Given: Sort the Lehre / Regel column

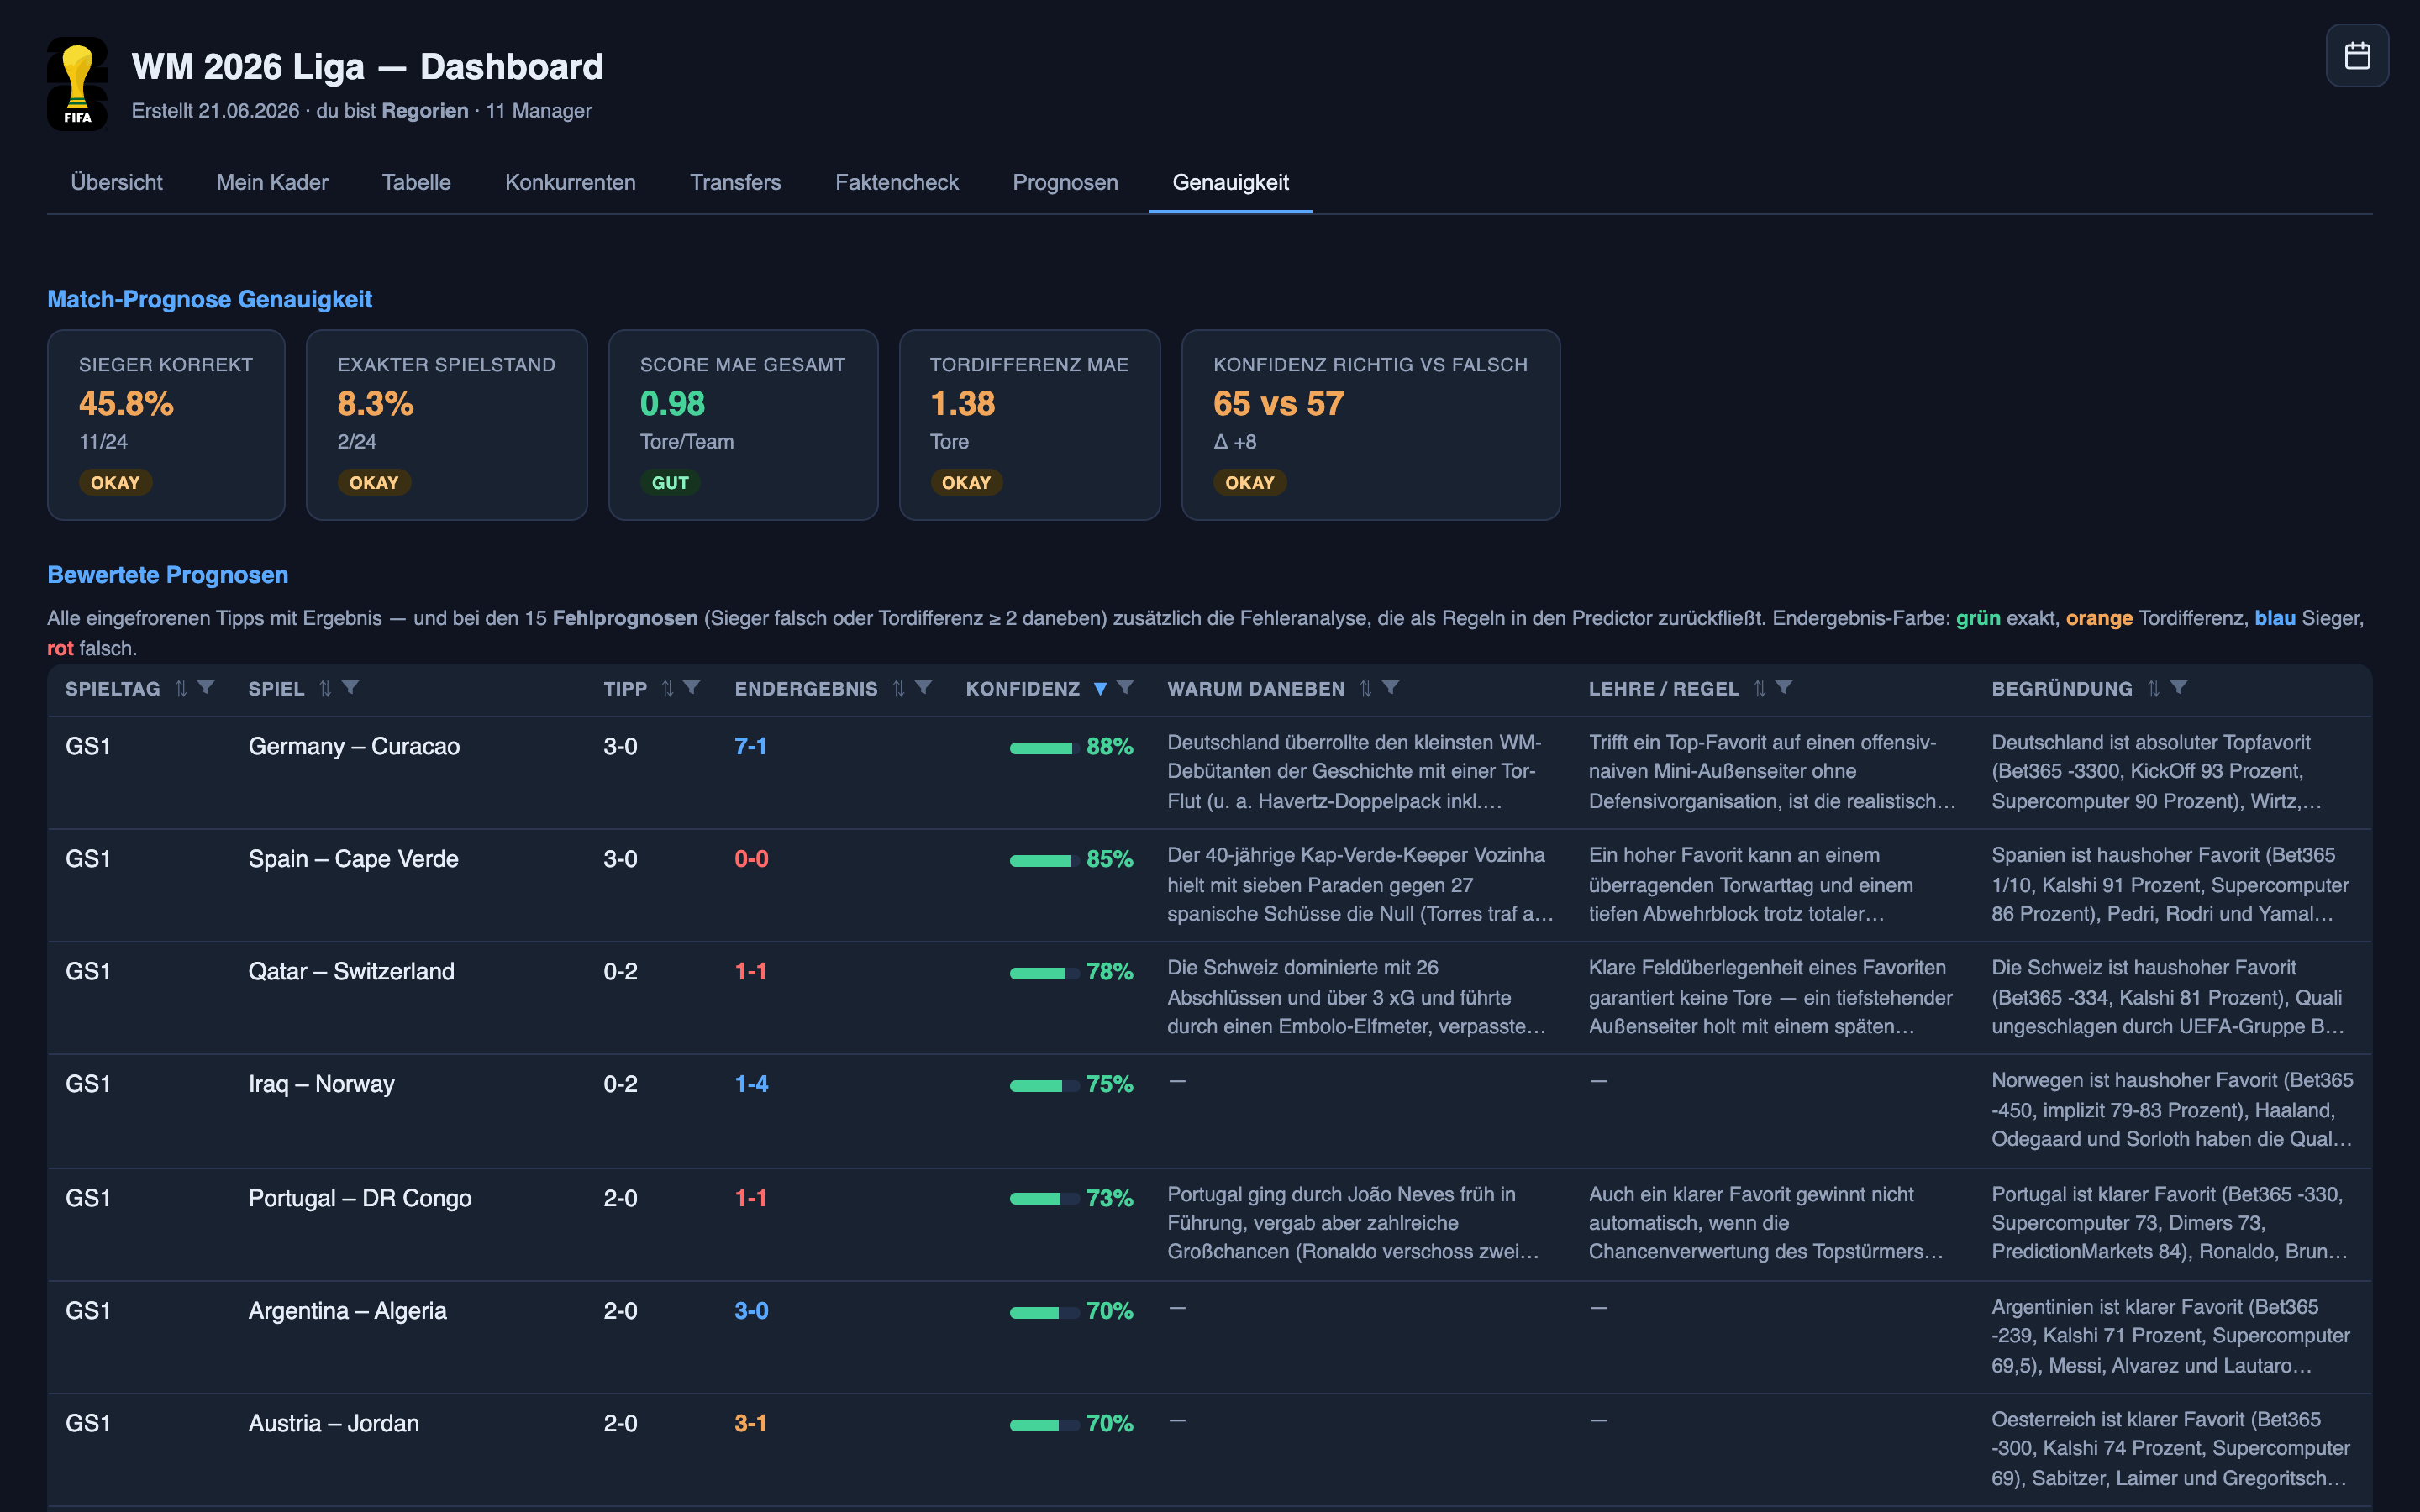Looking at the screenshot, I should pos(1759,688).
